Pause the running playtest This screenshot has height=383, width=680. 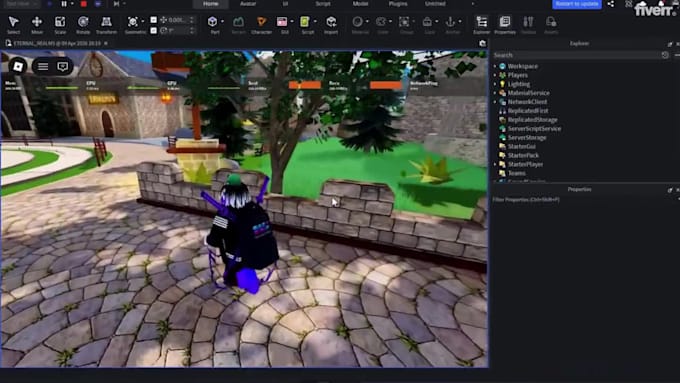click(x=64, y=4)
